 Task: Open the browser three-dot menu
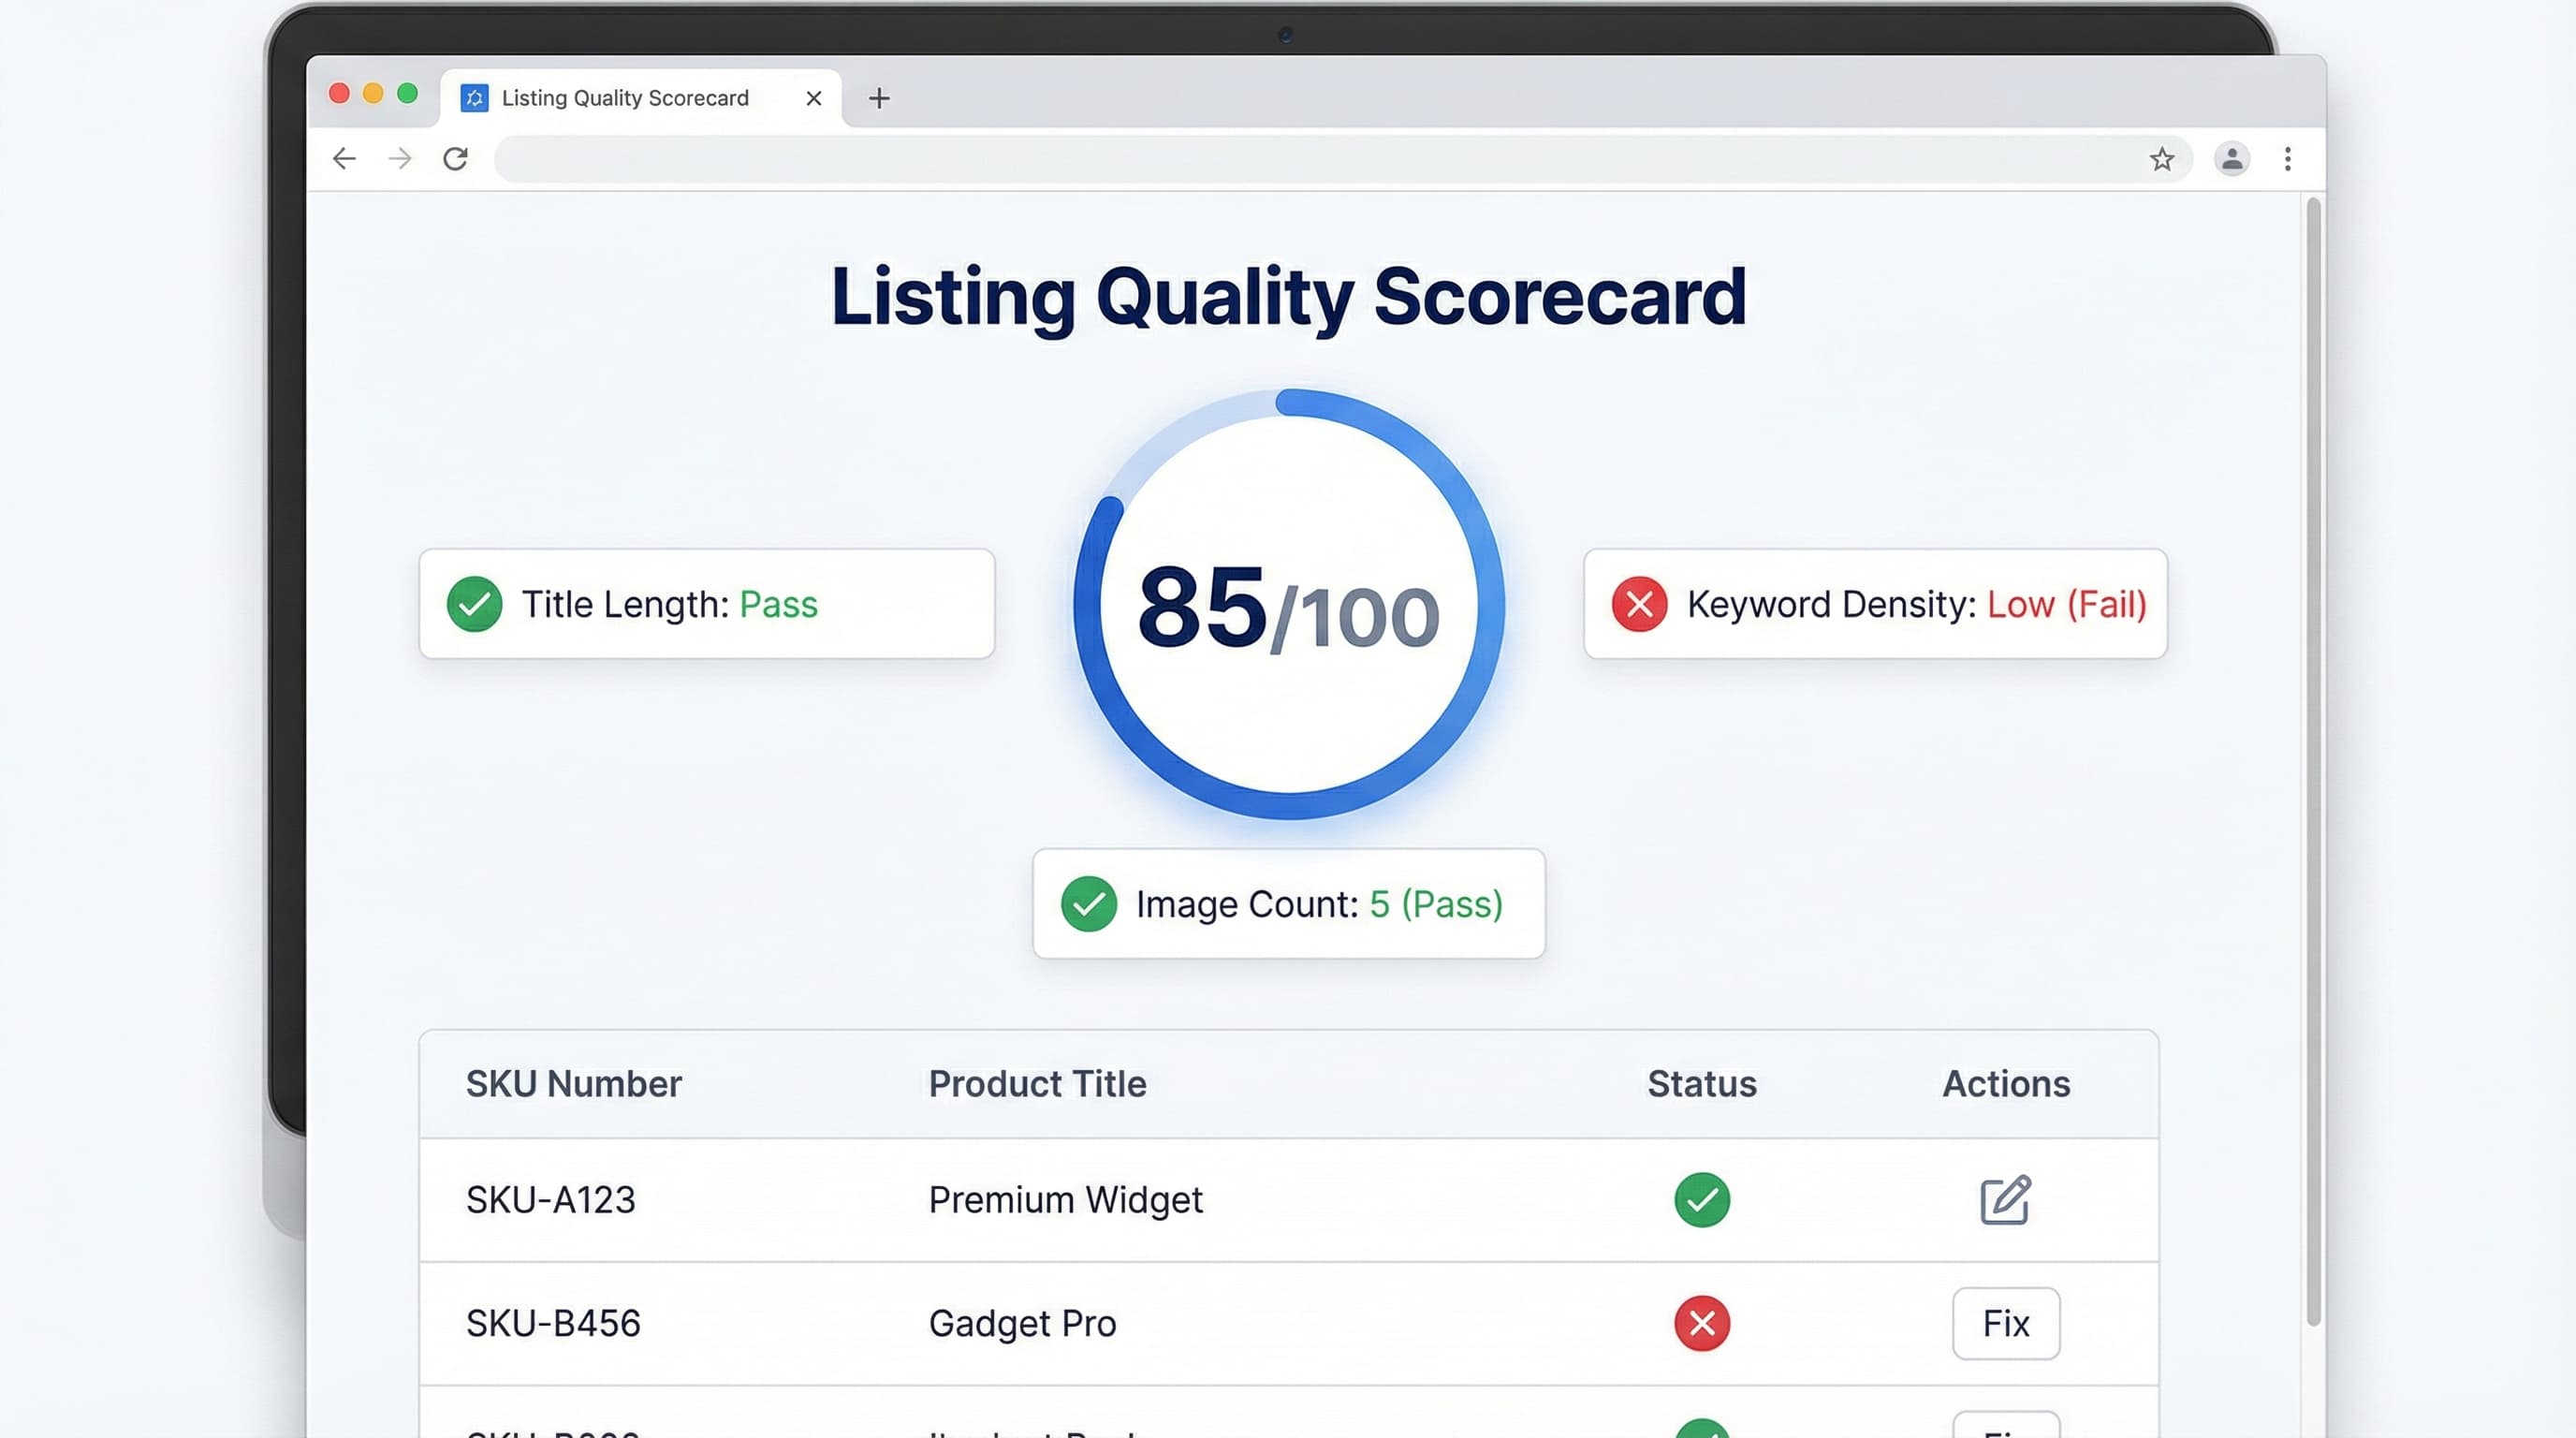click(2288, 158)
